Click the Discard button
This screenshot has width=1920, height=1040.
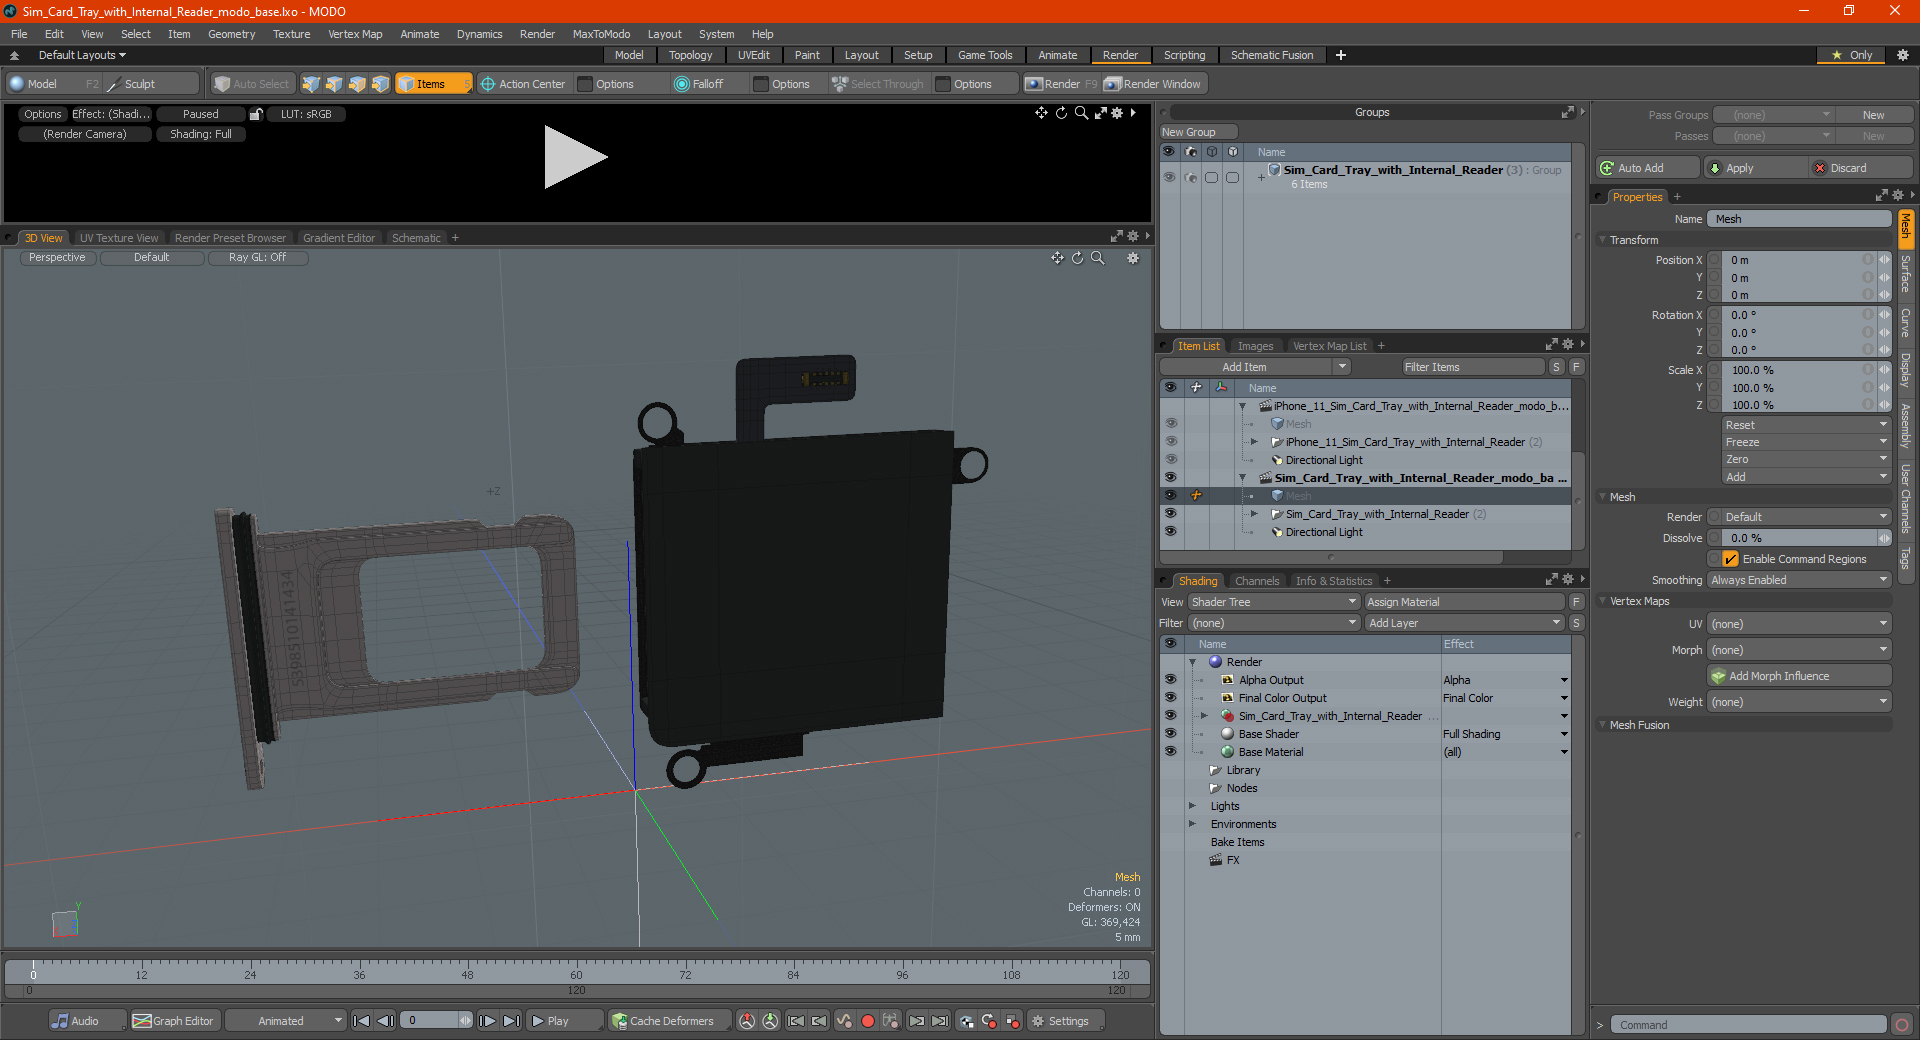[1862, 168]
